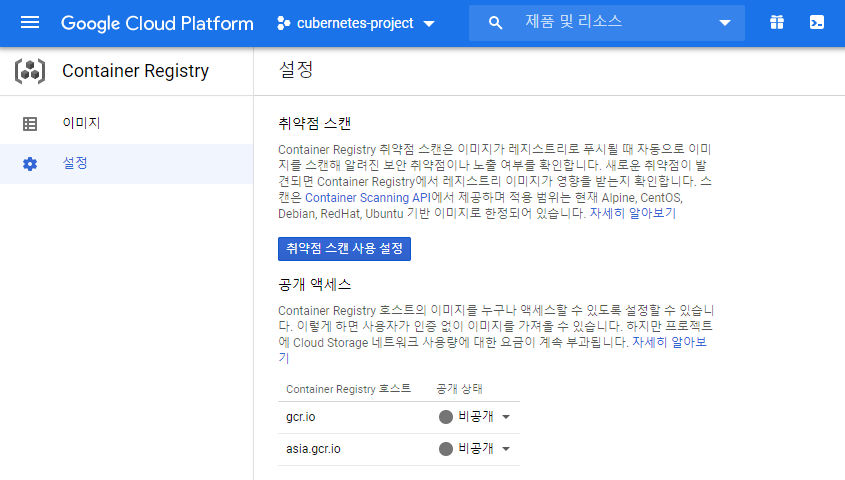Click the Google Cloud Platform logo

click(157, 23)
